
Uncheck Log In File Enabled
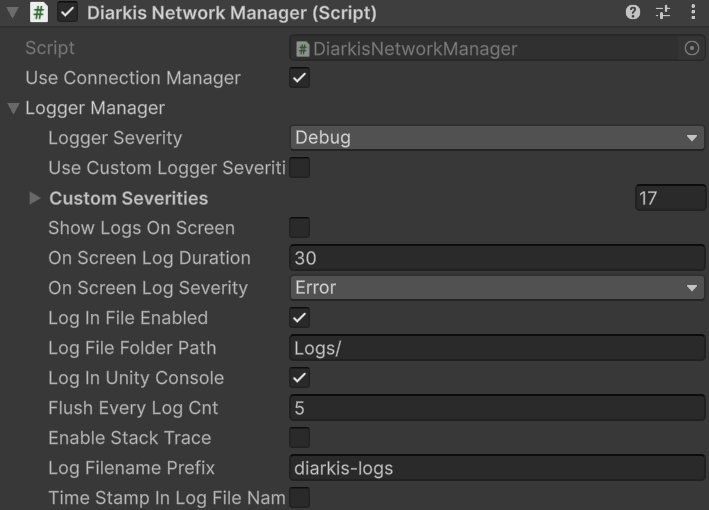[299, 318]
